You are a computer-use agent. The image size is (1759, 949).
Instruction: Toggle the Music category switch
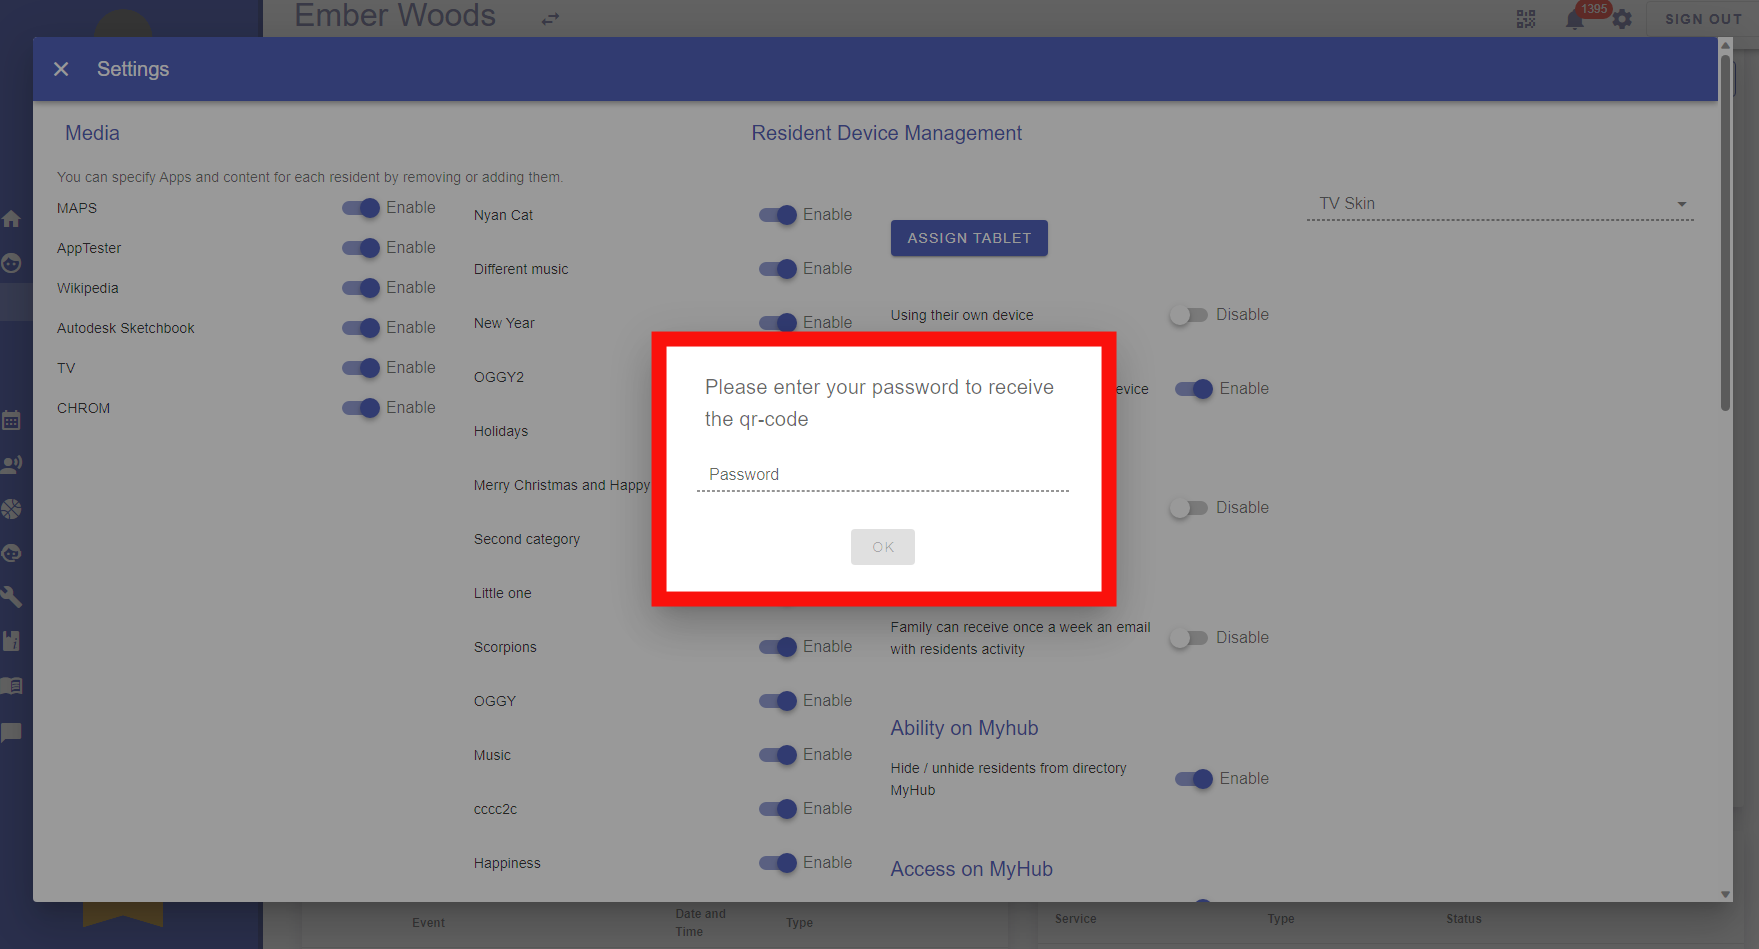(x=778, y=755)
